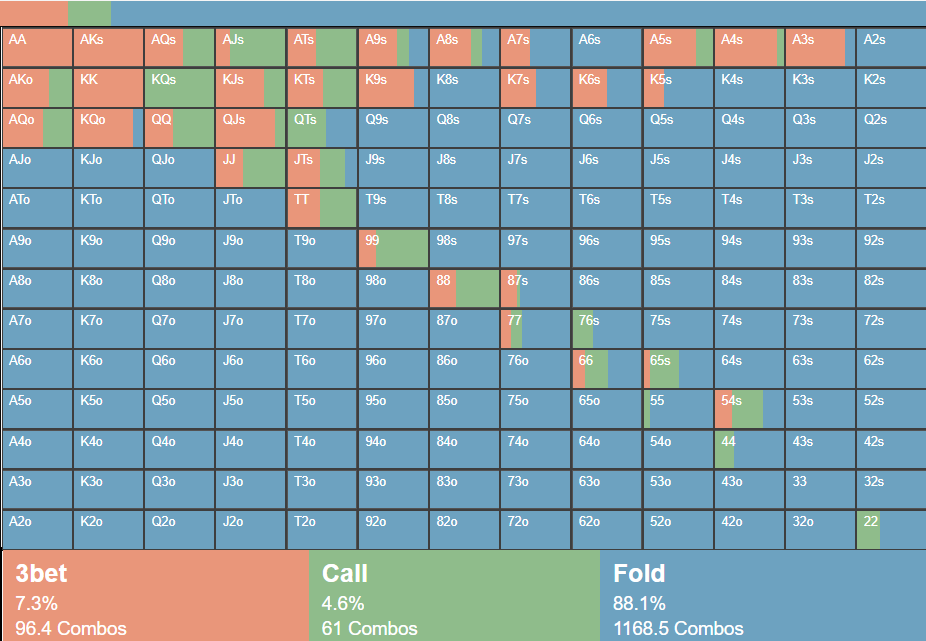Select the KK pocket pair cell
Viewport: 926px width, 641px height.
[x=108, y=88]
